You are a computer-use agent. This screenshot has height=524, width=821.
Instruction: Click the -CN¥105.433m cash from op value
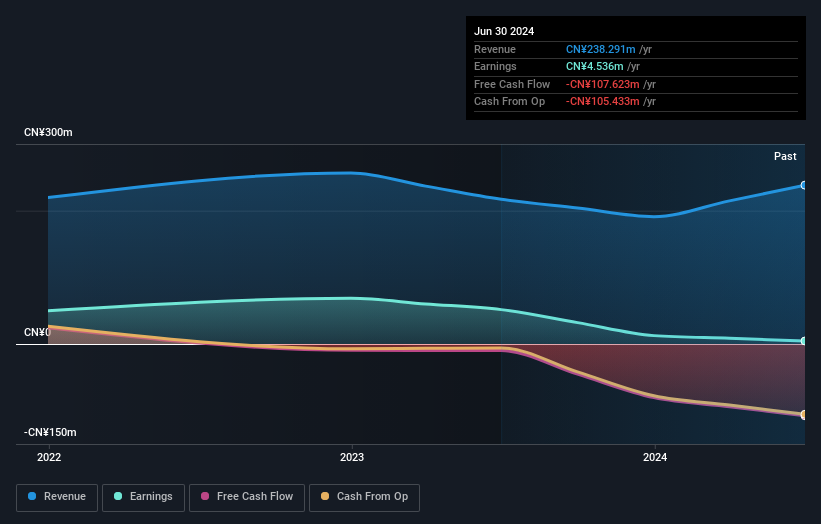(603, 102)
